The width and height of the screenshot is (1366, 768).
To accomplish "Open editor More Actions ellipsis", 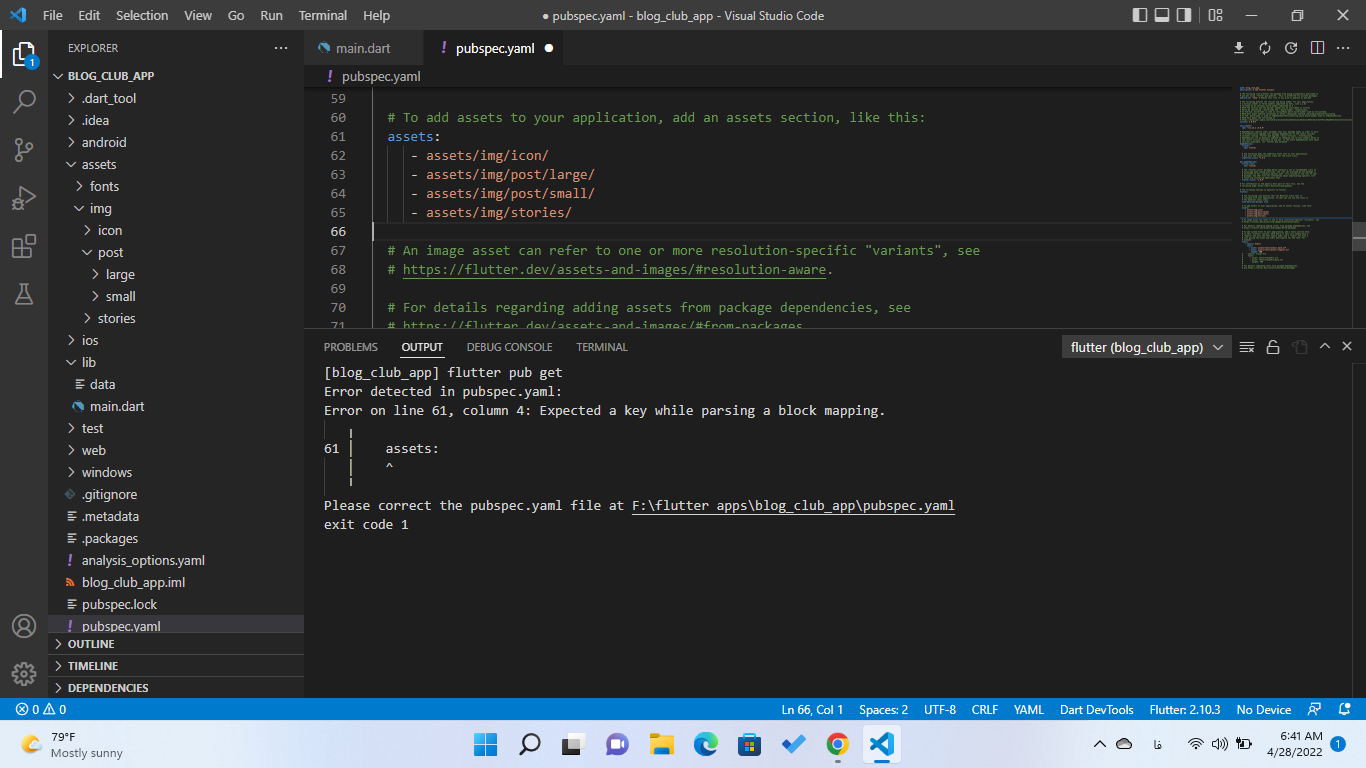I will coord(1343,48).
